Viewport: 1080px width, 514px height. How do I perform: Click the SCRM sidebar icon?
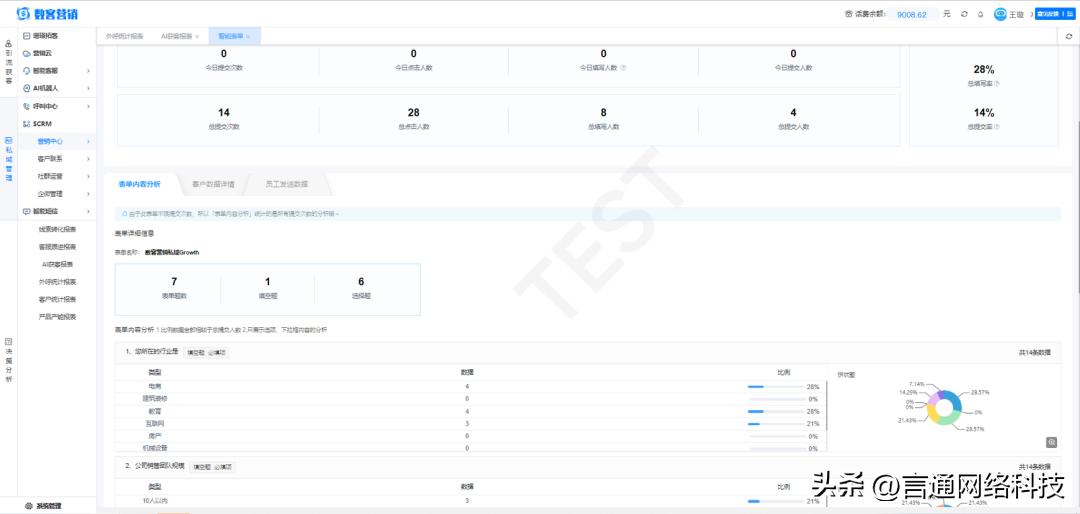[26, 123]
